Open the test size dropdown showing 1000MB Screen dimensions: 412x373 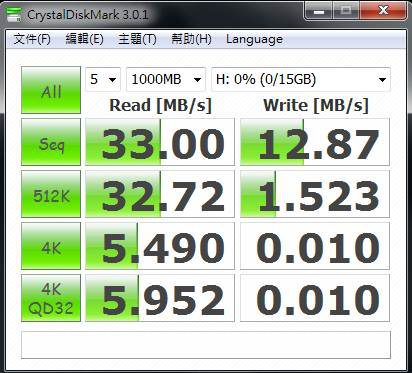point(166,79)
